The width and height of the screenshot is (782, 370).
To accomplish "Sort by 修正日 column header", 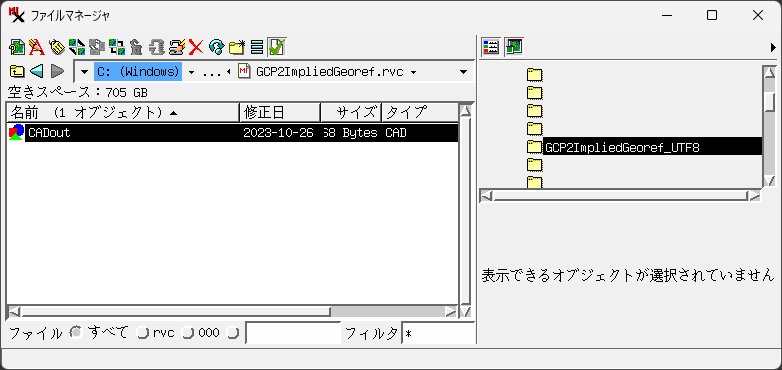I will point(280,113).
